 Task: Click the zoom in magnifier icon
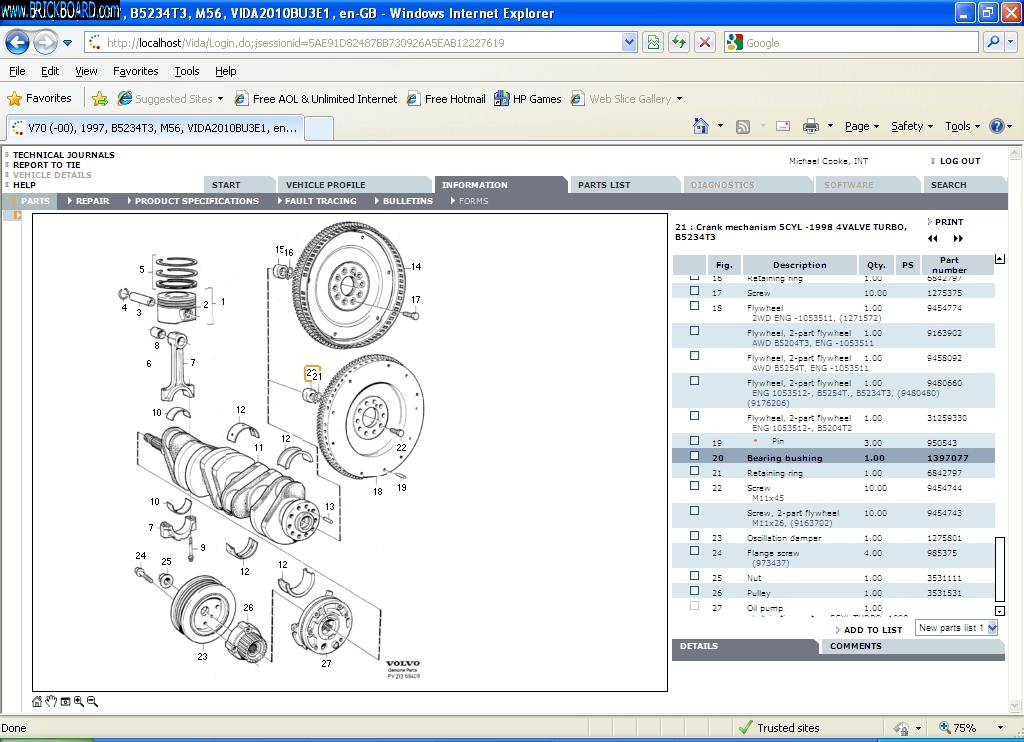78,702
